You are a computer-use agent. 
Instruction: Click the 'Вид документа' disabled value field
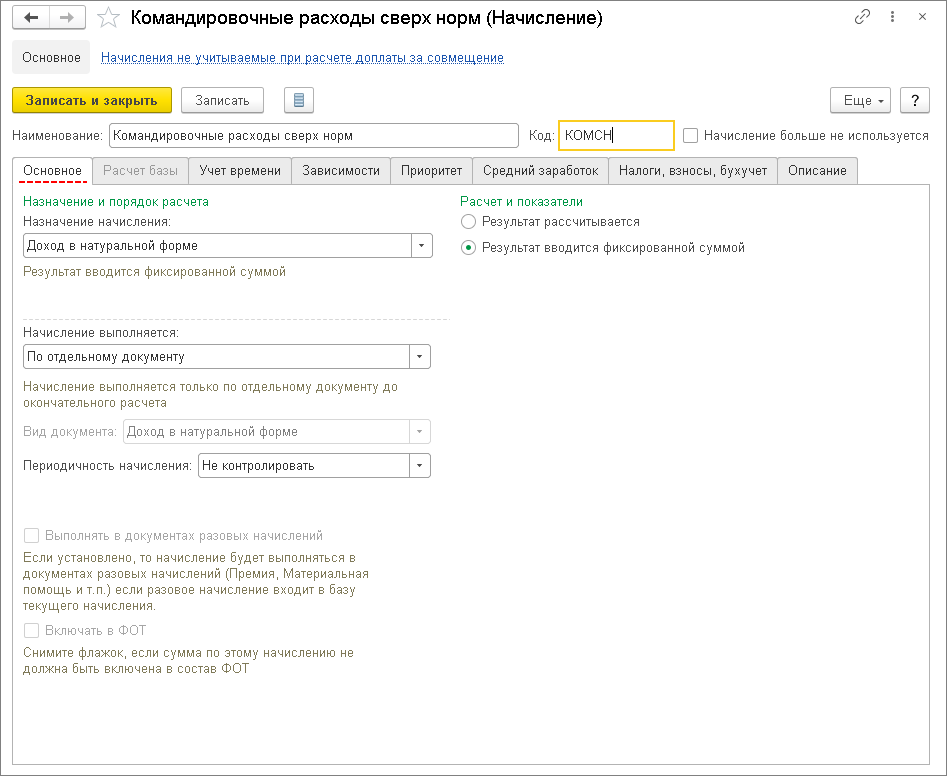266,432
